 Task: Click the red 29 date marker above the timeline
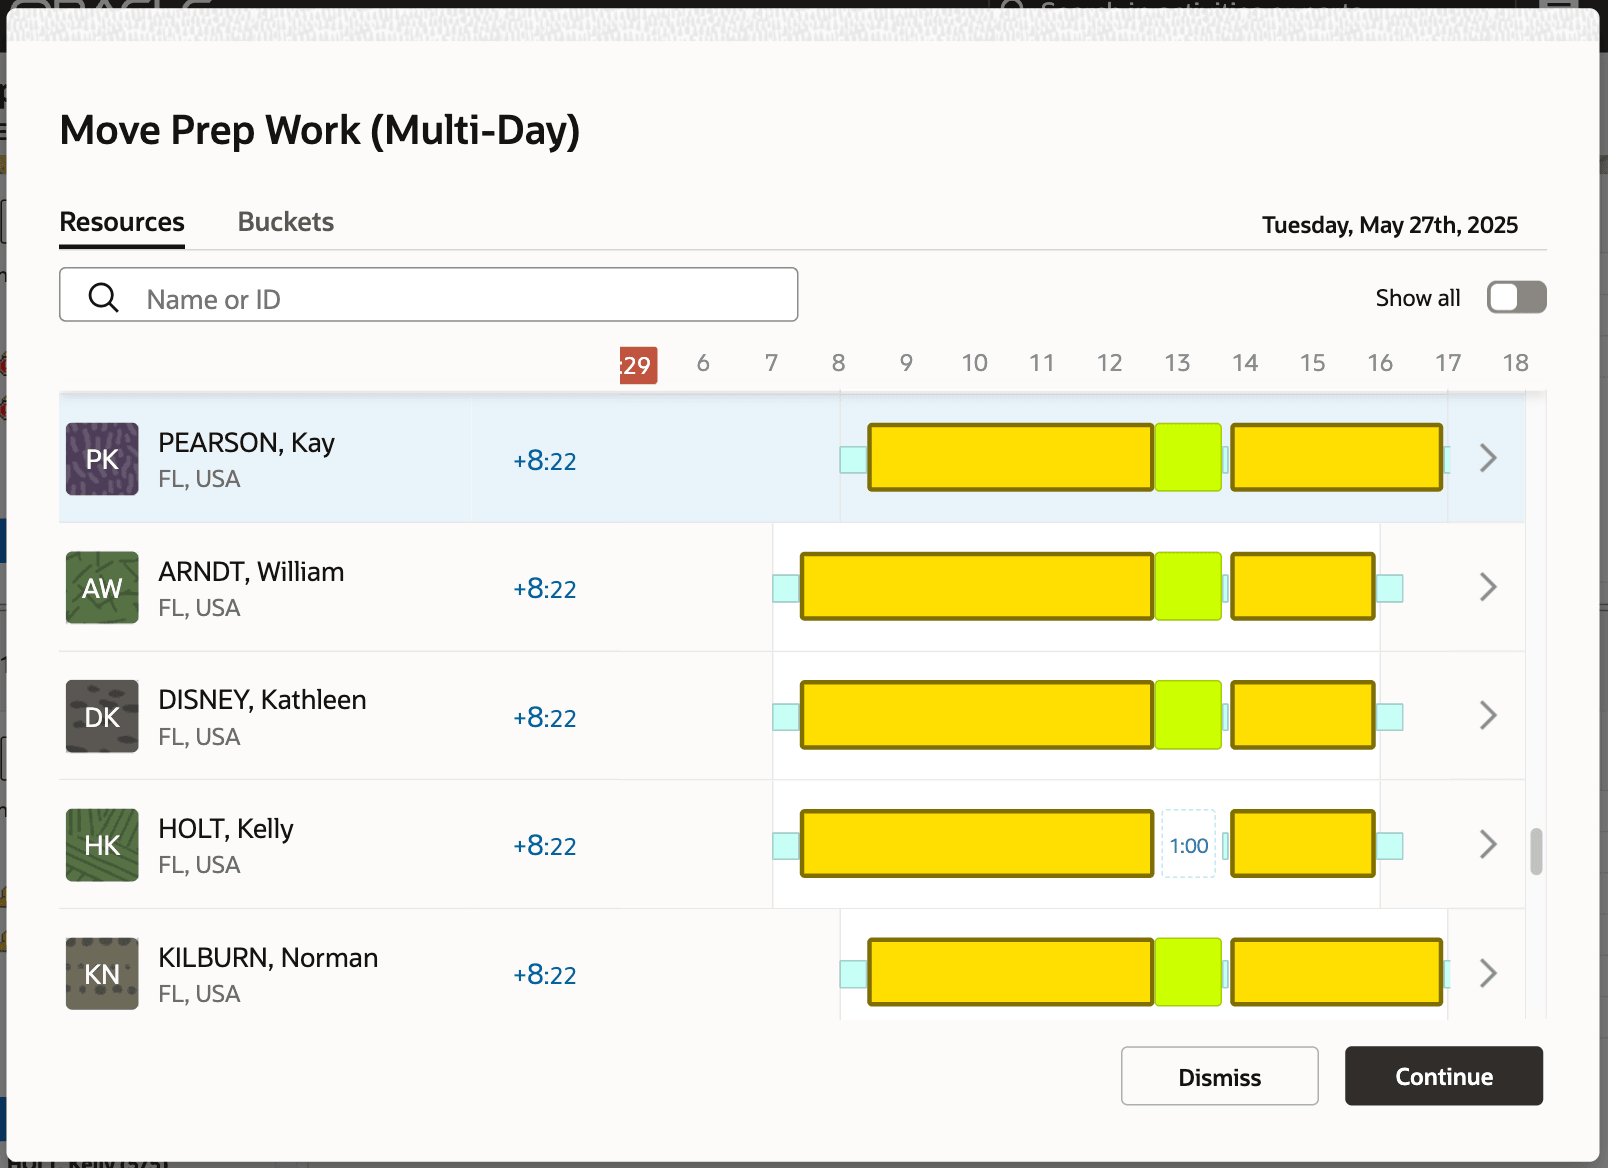coord(637,366)
